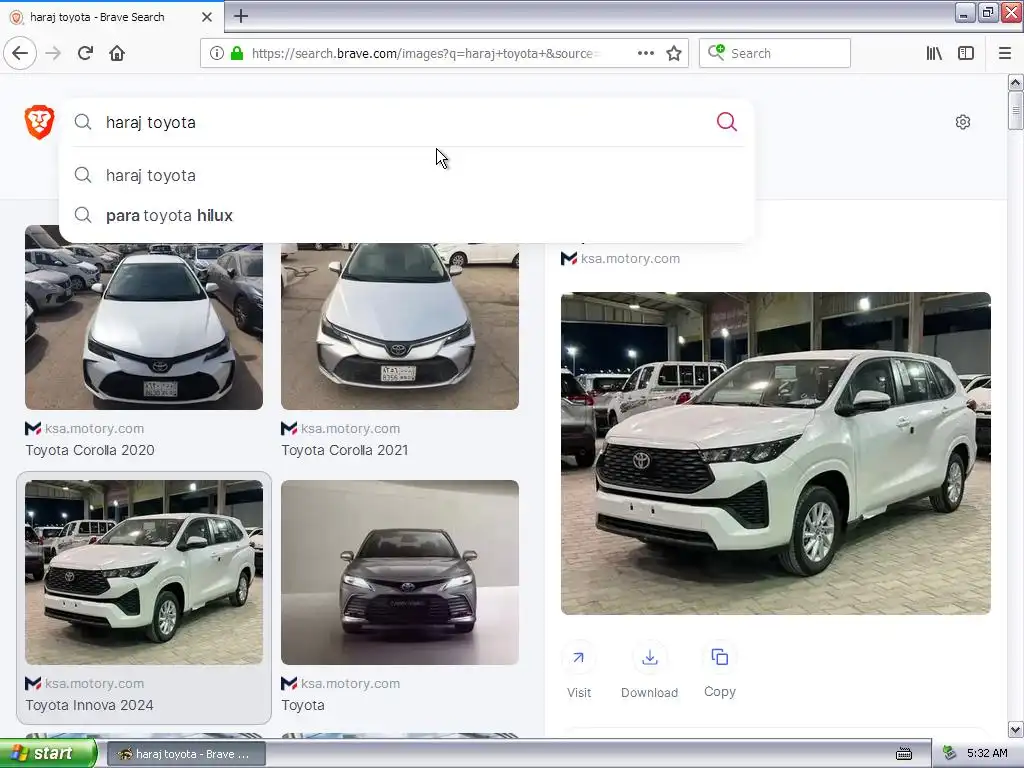Click the taskbar clock 5:32 AM
Screen dimensions: 1024x768
tap(987, 754)
